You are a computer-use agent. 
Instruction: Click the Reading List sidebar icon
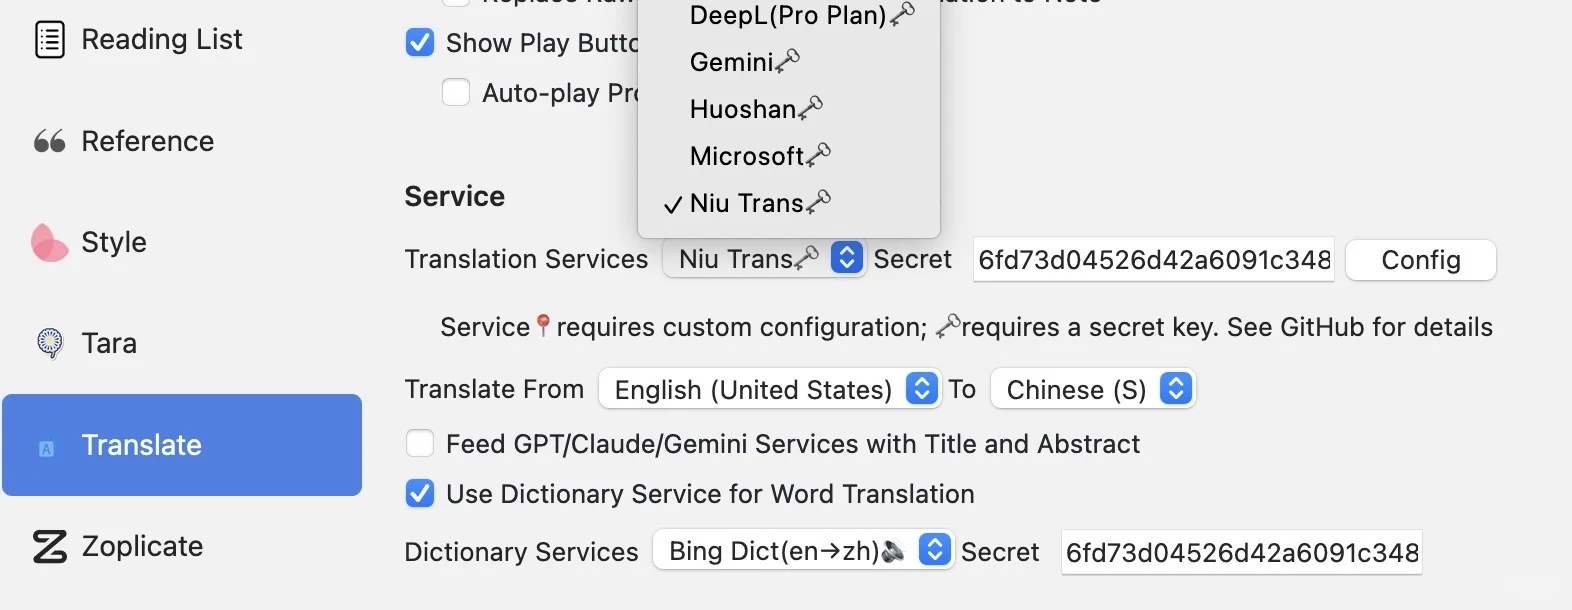point(50,40)
